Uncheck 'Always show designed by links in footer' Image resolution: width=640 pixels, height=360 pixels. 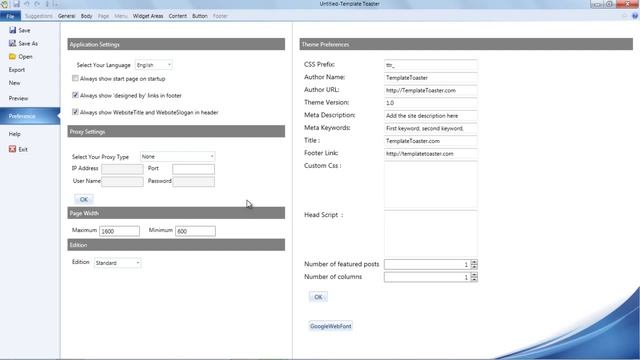[x=75, y=95]
